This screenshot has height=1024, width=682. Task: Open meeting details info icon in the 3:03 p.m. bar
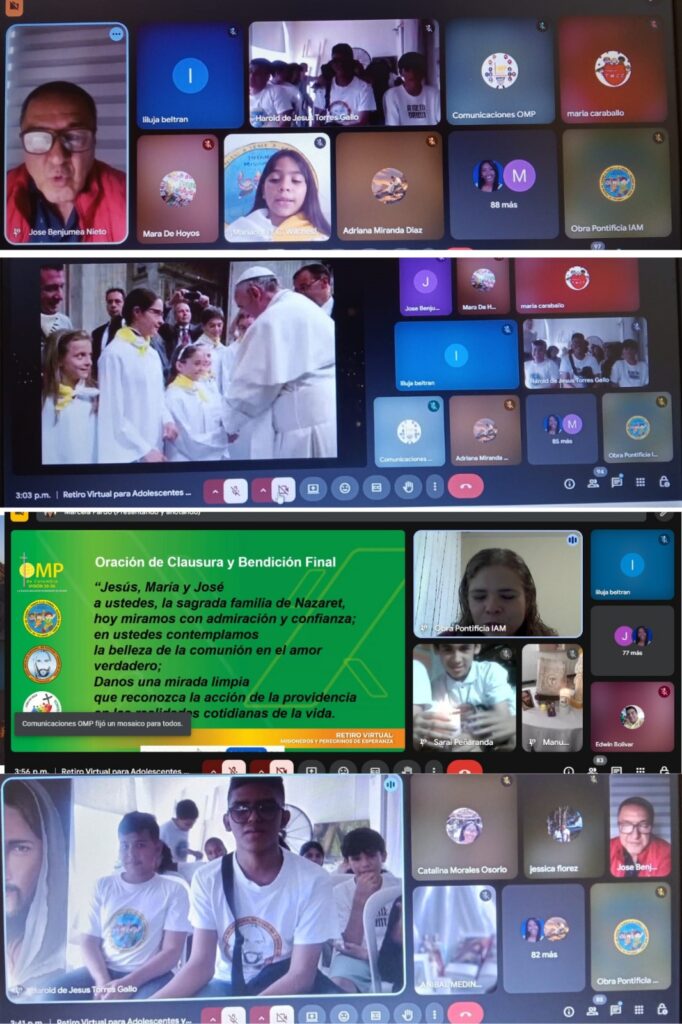click(569, 483)
